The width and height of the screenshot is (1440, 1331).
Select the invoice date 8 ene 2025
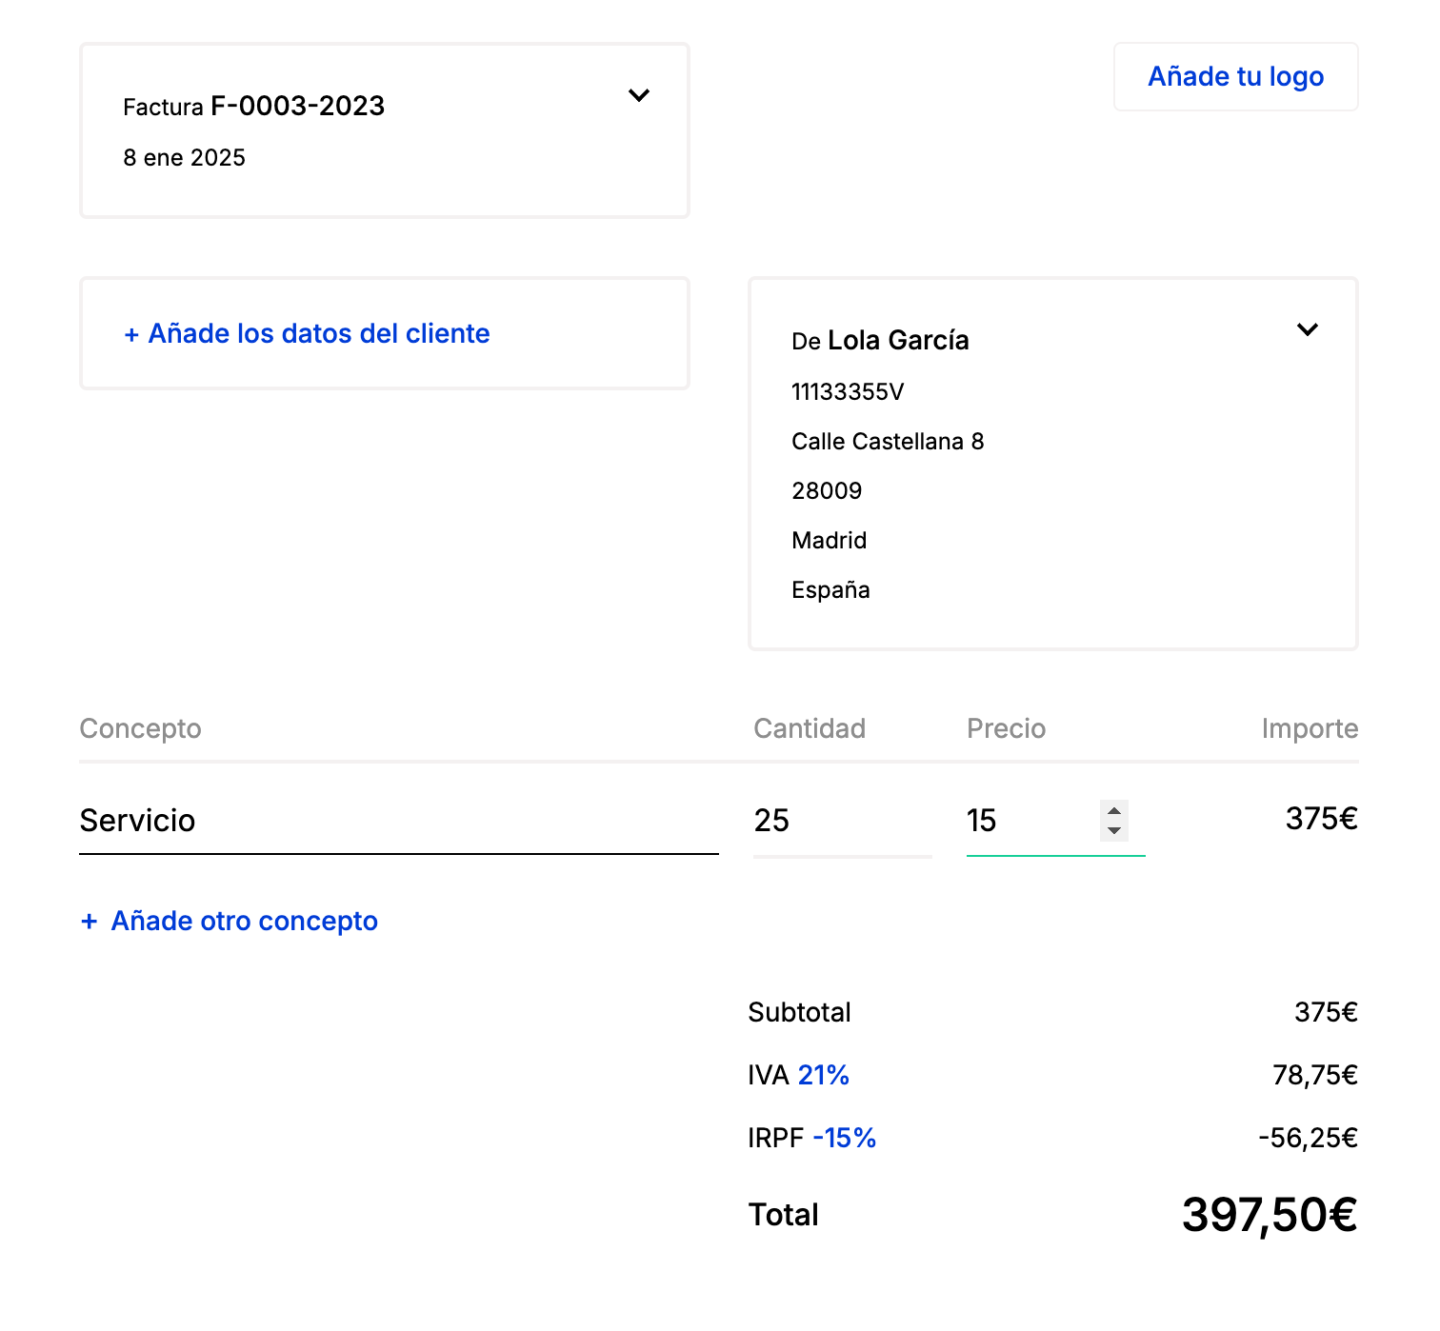(184, 158)
